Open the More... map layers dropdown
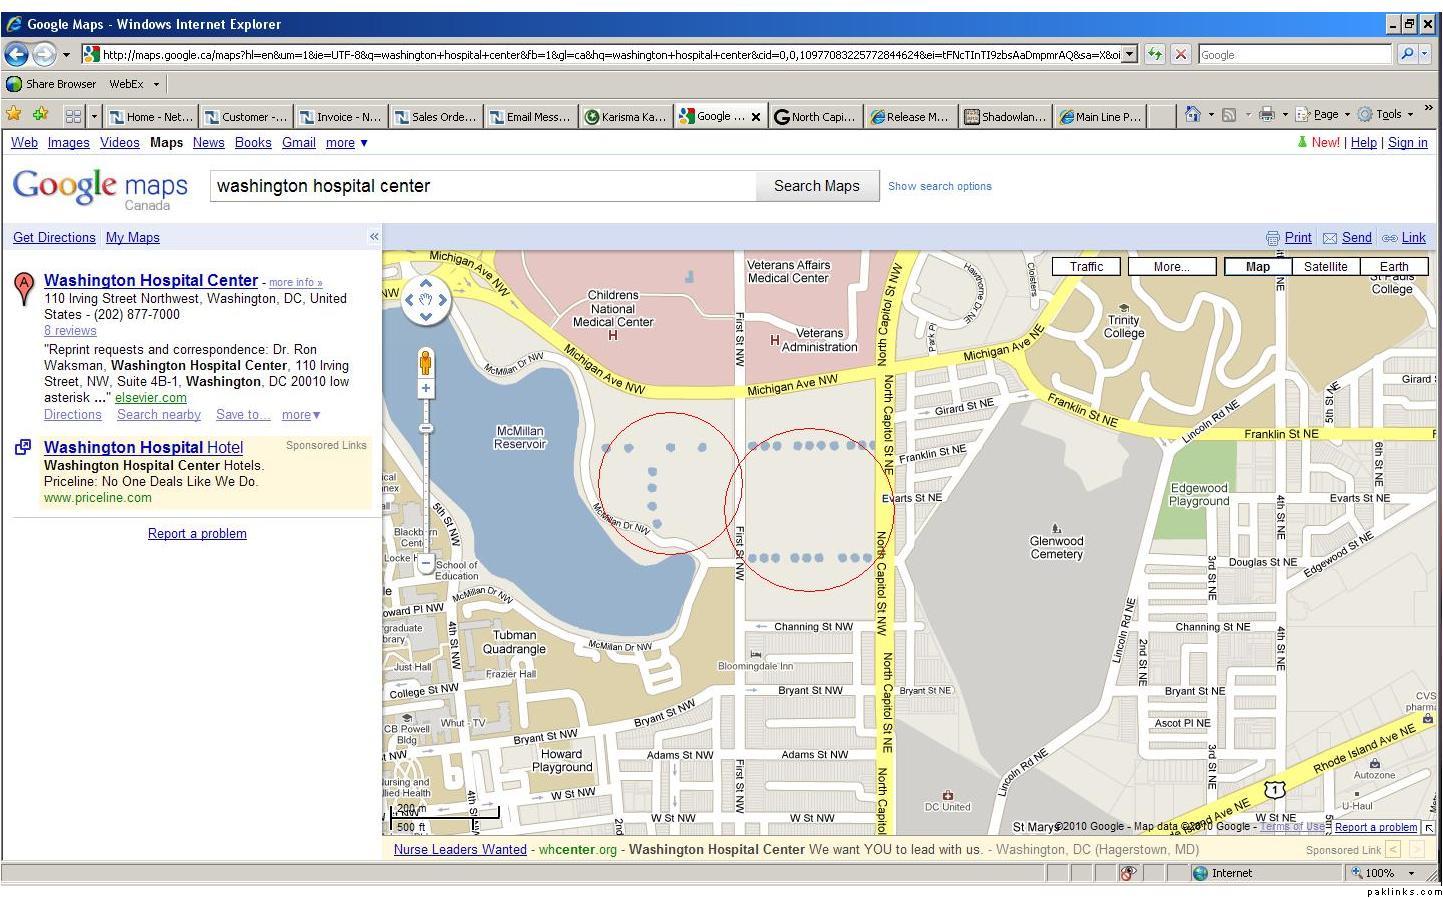Screen dimensions: 1443x898 1171,267
